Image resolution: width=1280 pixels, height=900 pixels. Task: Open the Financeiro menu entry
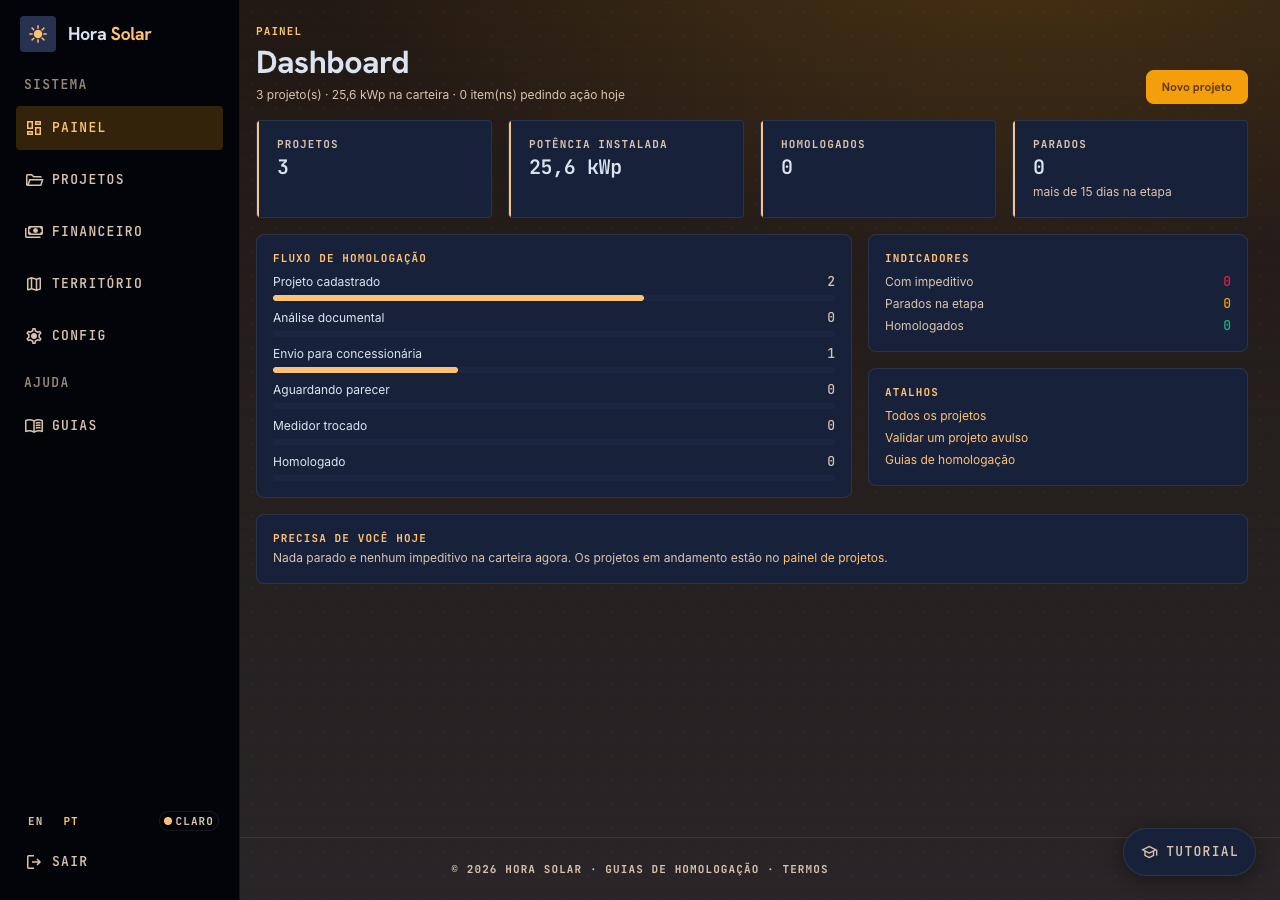pyautogui.click(x=119, y=232)
